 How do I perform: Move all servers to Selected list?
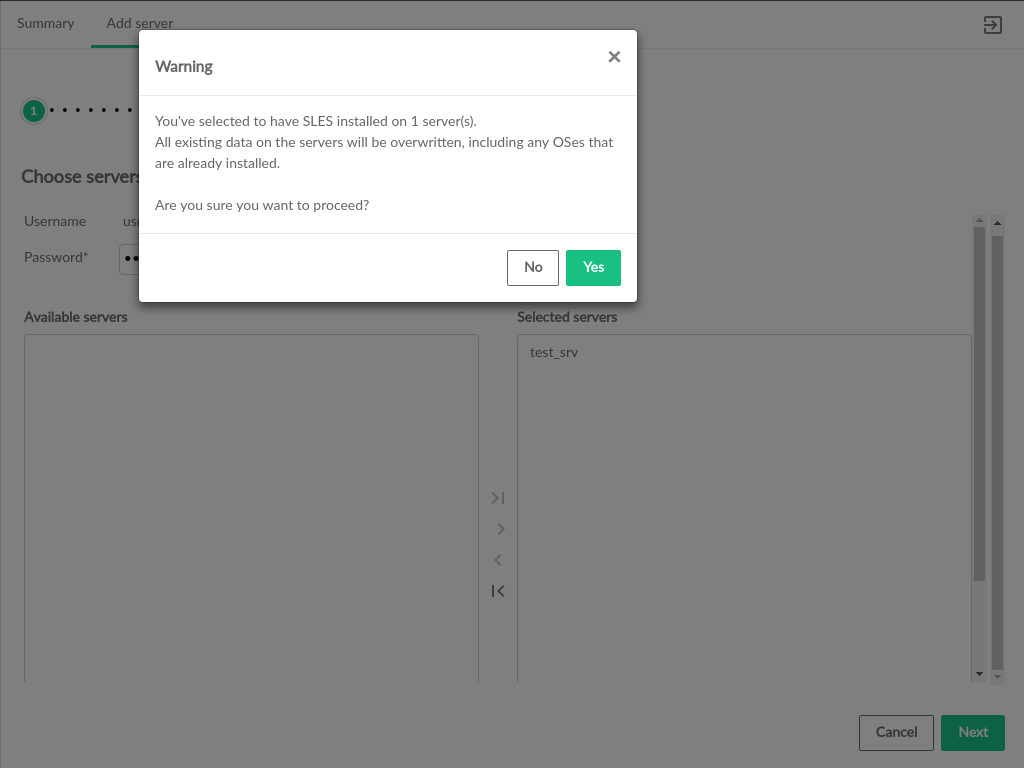point(498,498)
